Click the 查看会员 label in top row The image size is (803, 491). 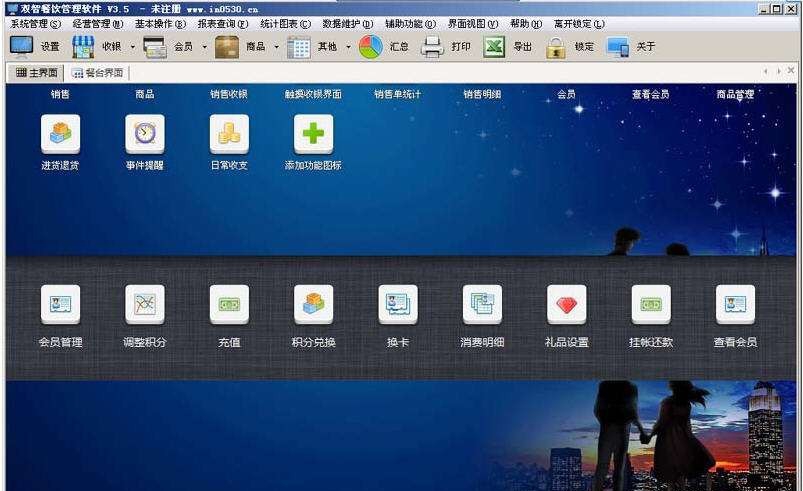click(651, 94)
